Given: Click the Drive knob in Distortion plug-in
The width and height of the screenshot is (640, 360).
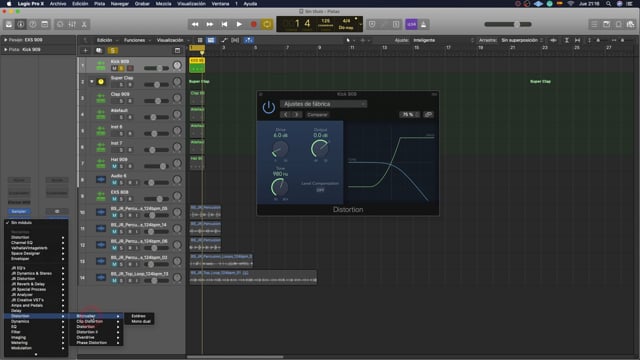Looking at the screenshot, I should pyautogui.click(x=280, y=149).
